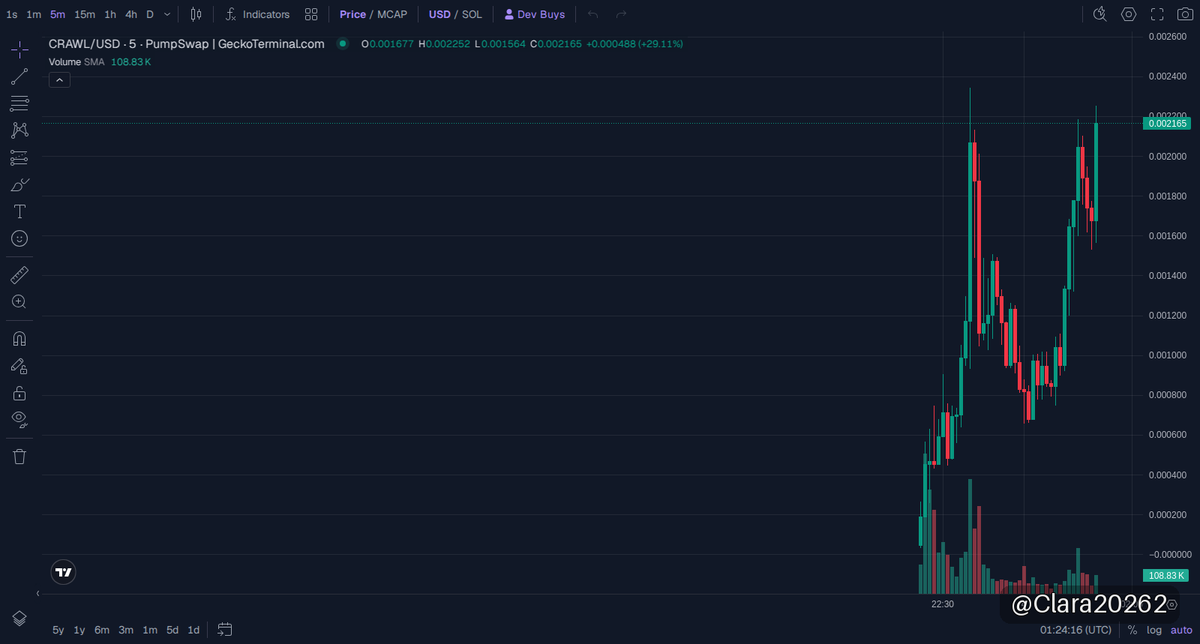Open the chart patterns tool
Viewport: 1200px width, 644px height.
tap(19, 130)
